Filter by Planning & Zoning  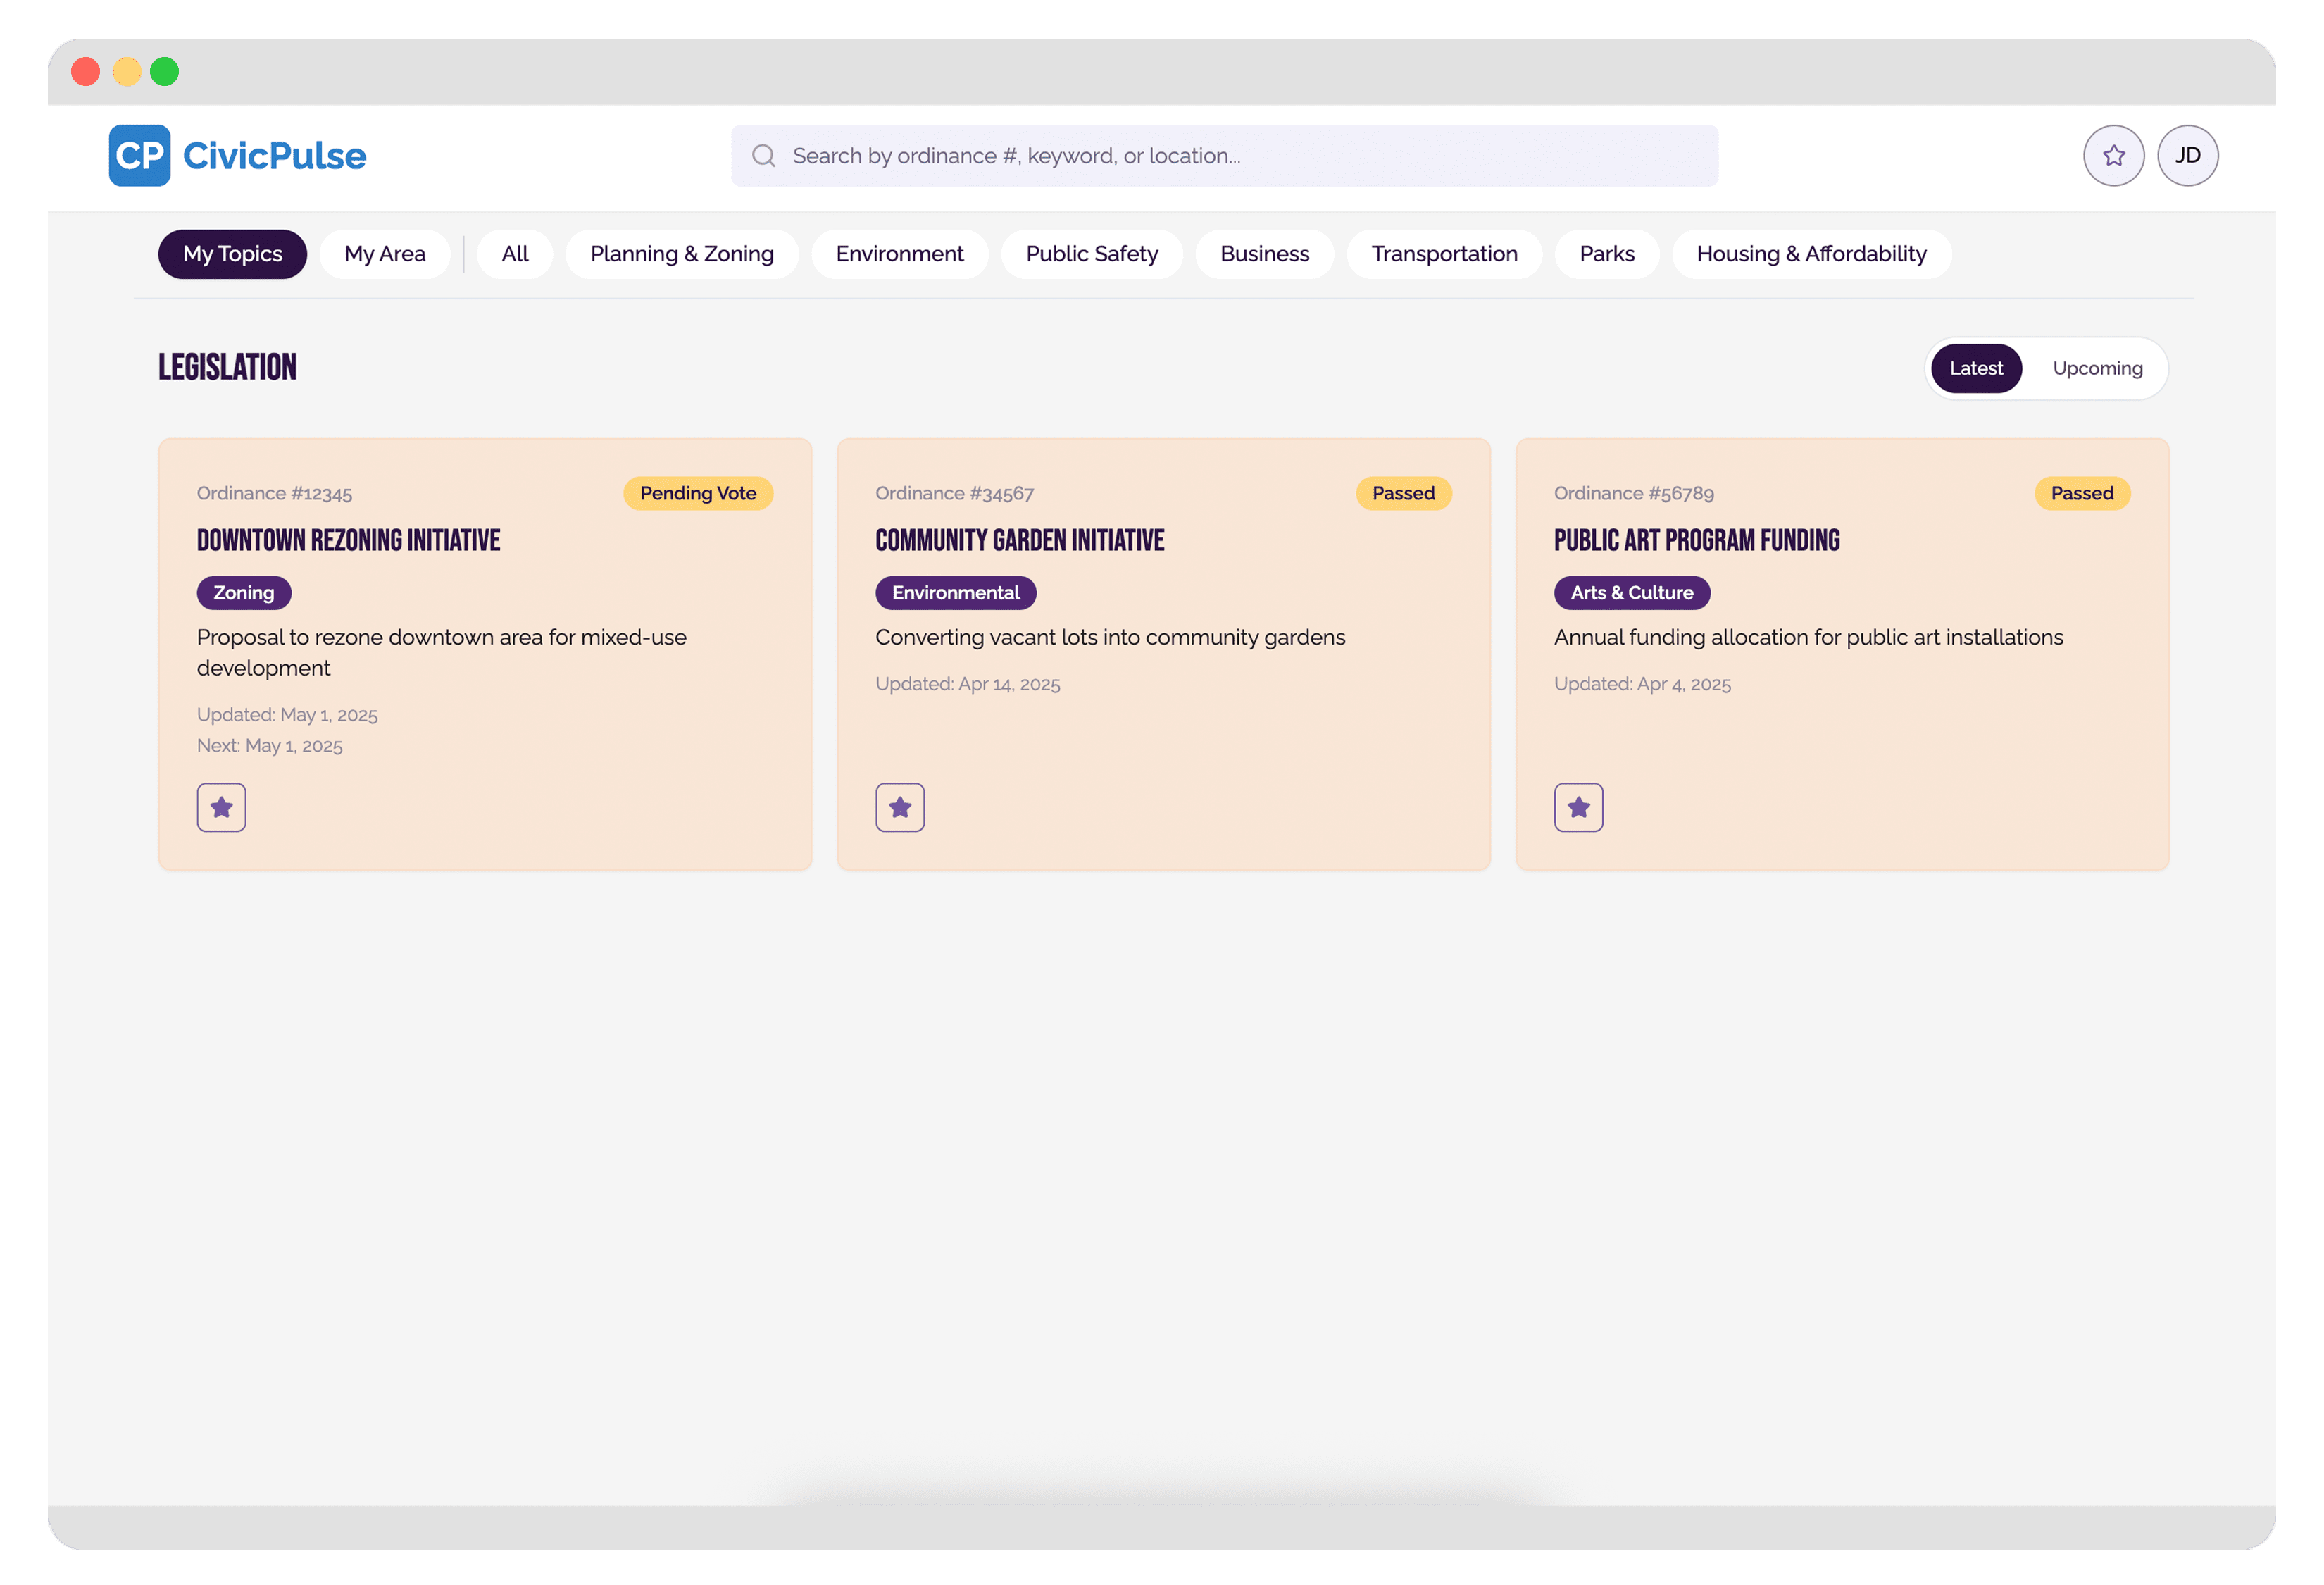coord(682,254)
